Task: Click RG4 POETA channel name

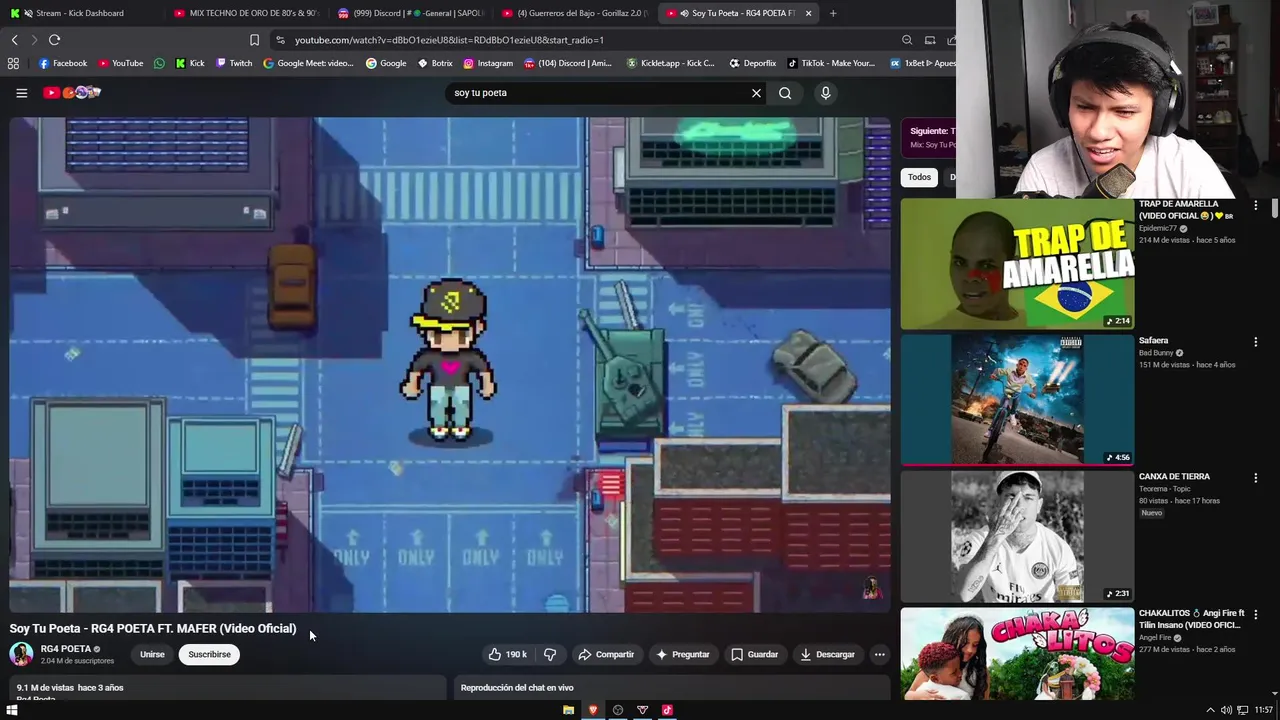Action: coord(65,649)
